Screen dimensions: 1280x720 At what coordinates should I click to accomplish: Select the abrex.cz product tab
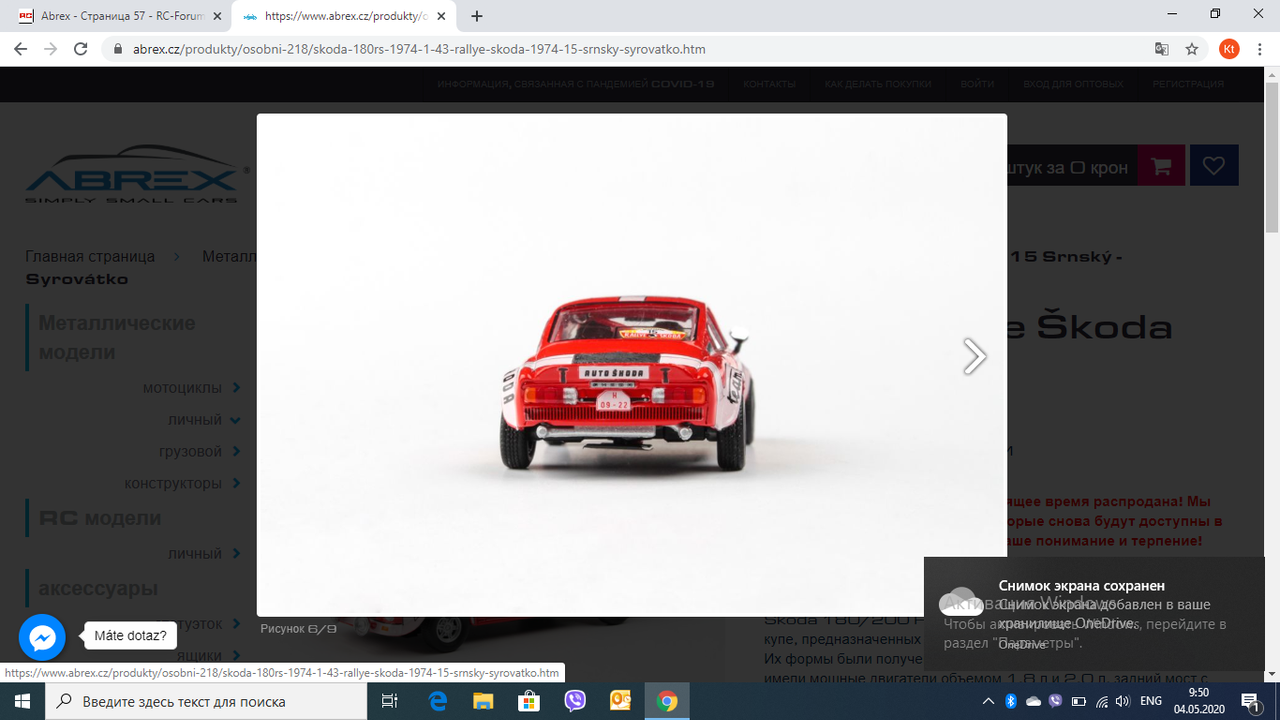click(345, 16)
